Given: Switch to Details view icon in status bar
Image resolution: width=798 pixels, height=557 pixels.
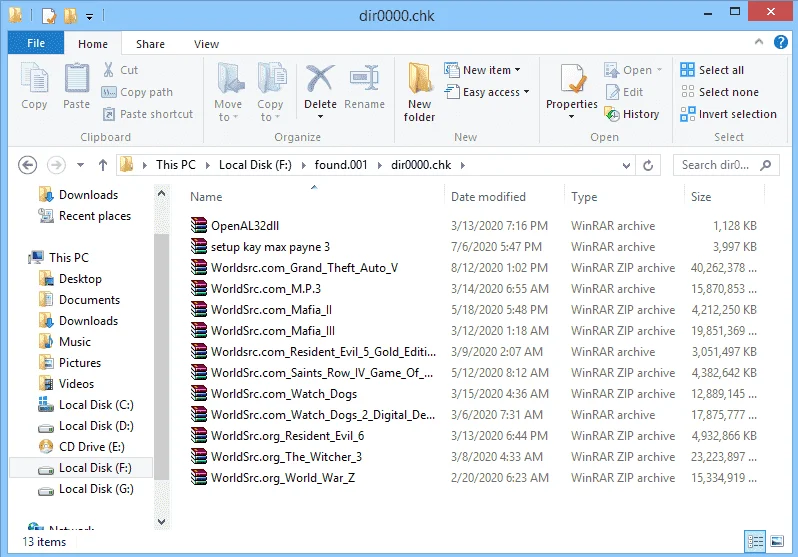Looking at the screenshot, I should click(755, 542).
